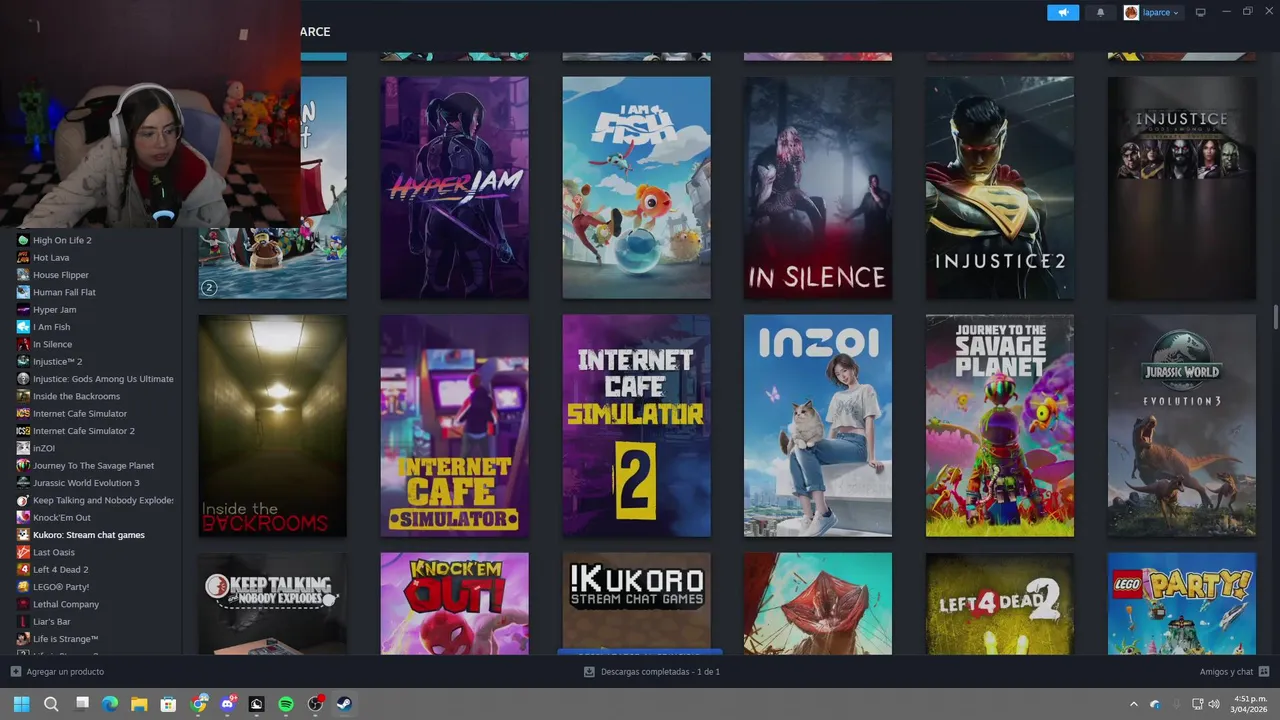The width and height of the screenshot is (1280, 720).
Task: Select LEGO® Party! in the sidebar
Action: coord(61,587)
